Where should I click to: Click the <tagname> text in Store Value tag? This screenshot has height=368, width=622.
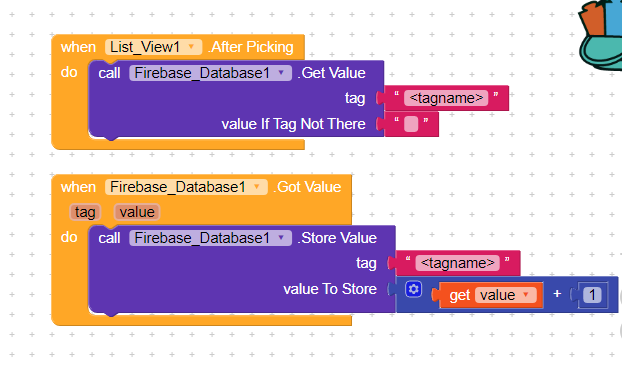pos(457,263)
